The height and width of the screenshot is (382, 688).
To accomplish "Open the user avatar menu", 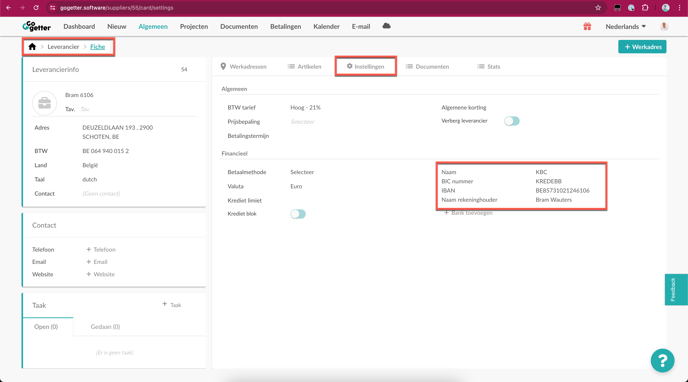I will tap(664, 26).
